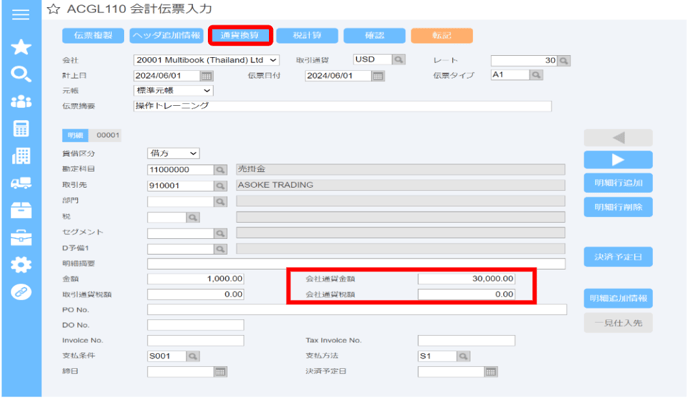Focus the DO No. input field

196,325
